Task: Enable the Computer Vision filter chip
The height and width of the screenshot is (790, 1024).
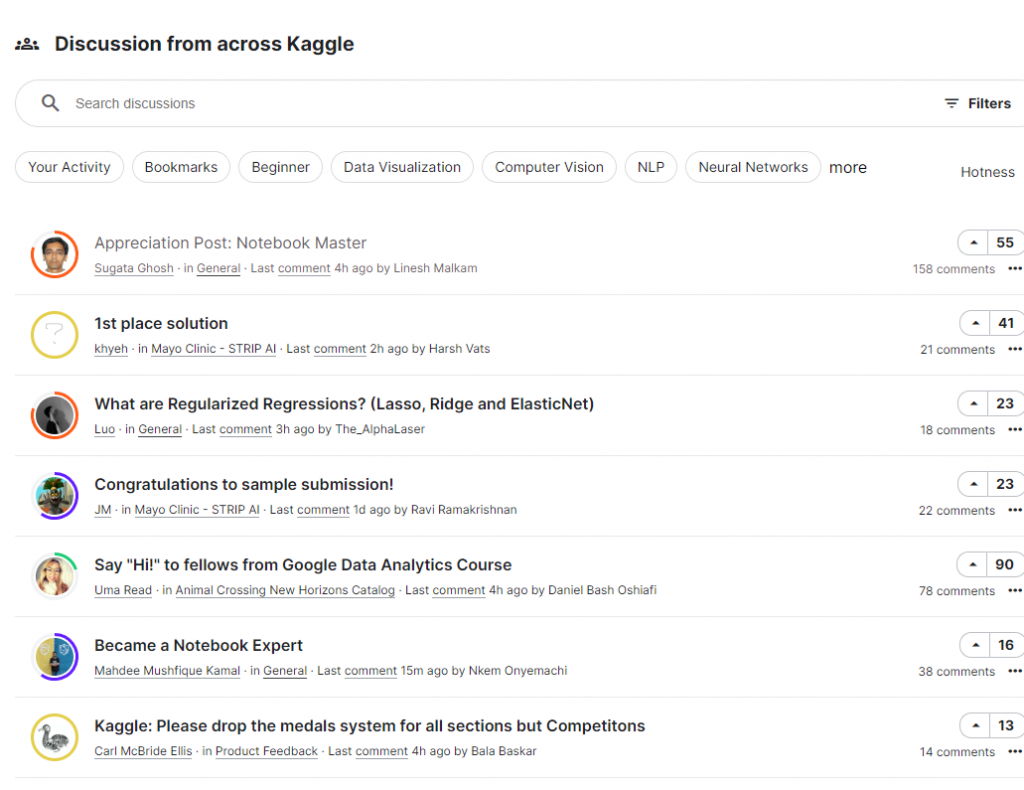Action: click(549, 167)
